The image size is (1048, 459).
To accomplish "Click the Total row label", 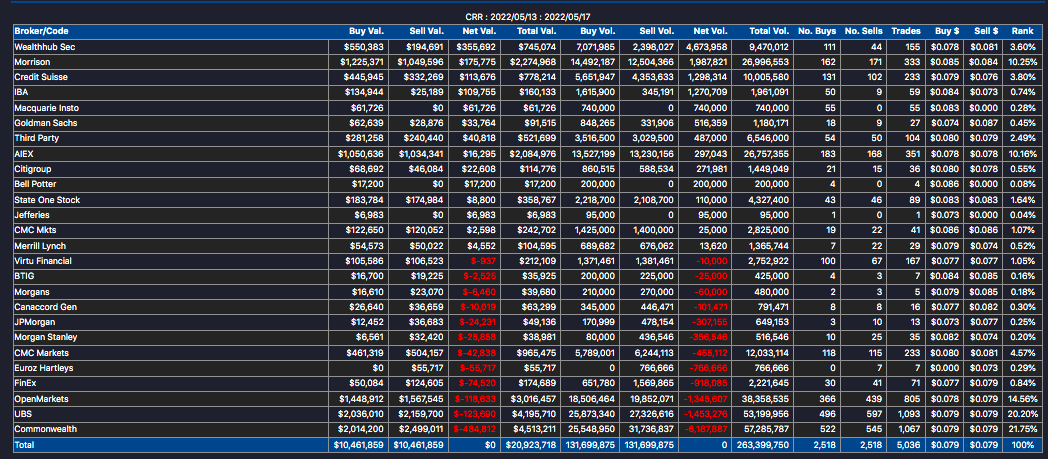I will coord(24,444).
